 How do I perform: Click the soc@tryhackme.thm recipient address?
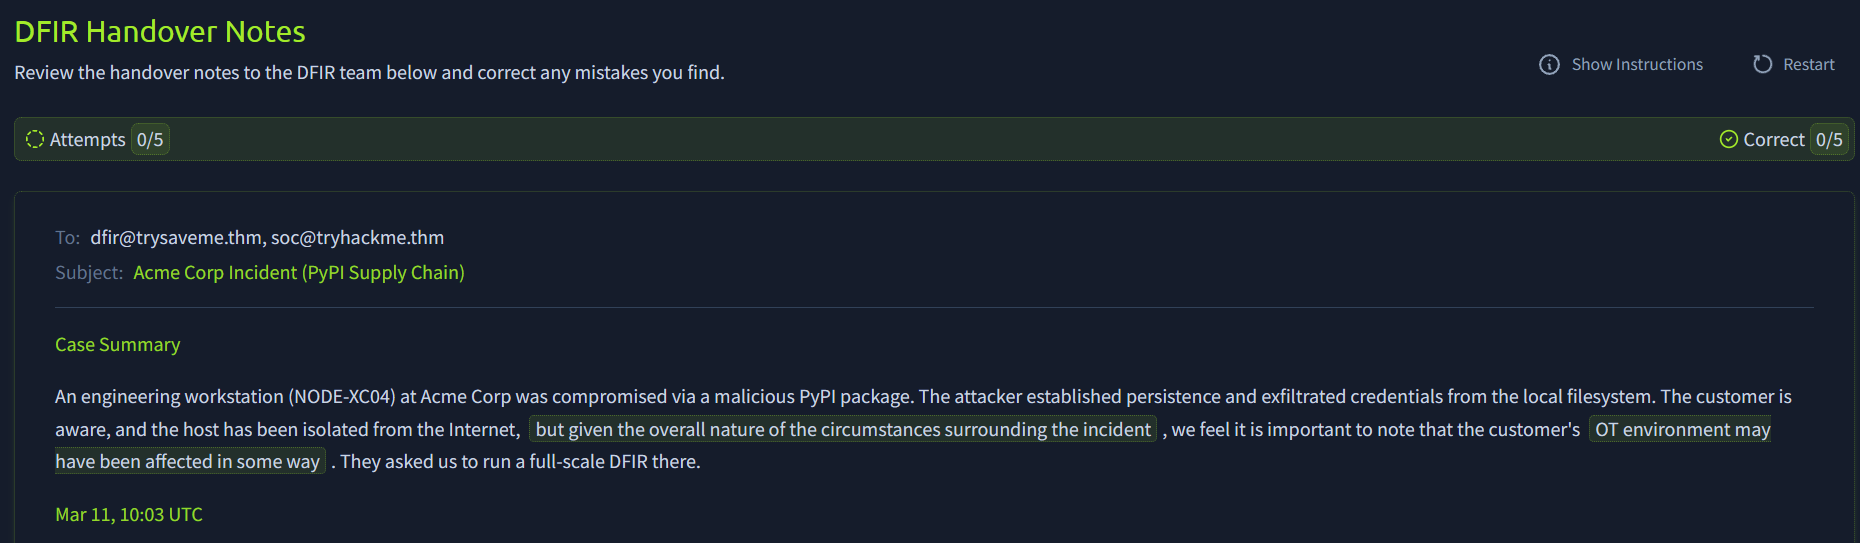[x=357, y=238]
